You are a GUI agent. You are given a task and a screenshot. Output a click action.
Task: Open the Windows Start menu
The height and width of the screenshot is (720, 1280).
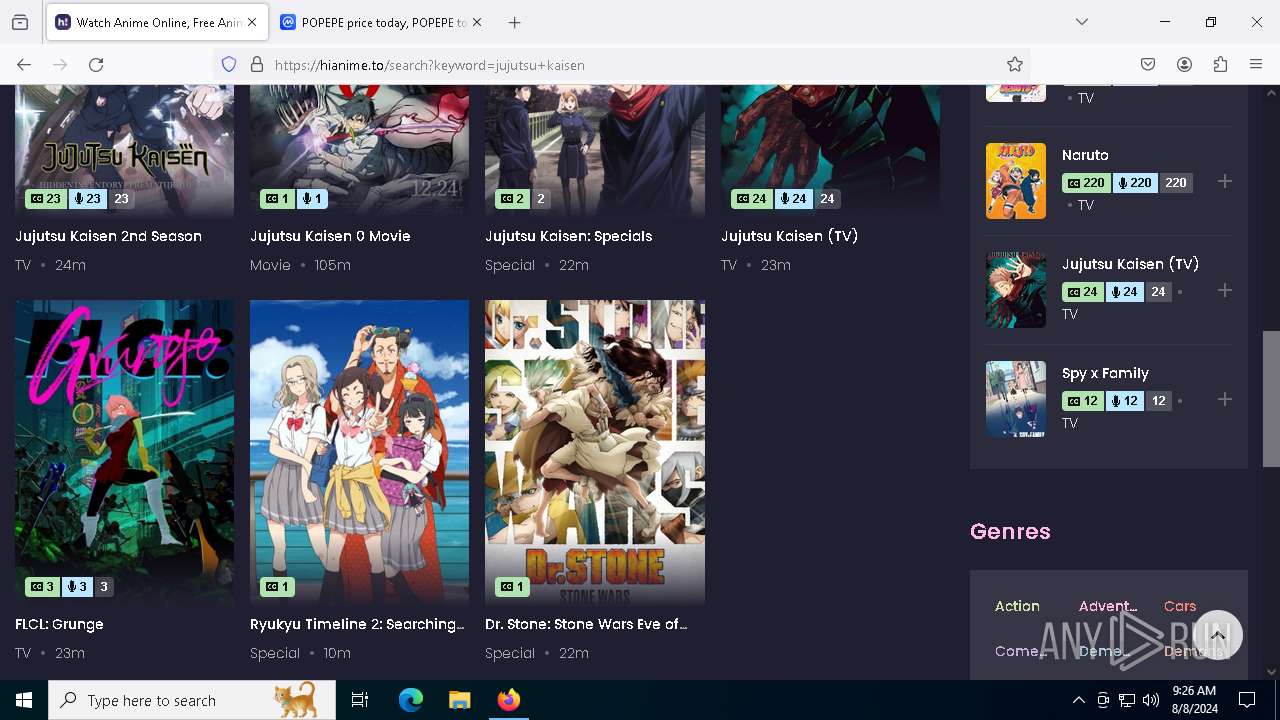point(24,700)
